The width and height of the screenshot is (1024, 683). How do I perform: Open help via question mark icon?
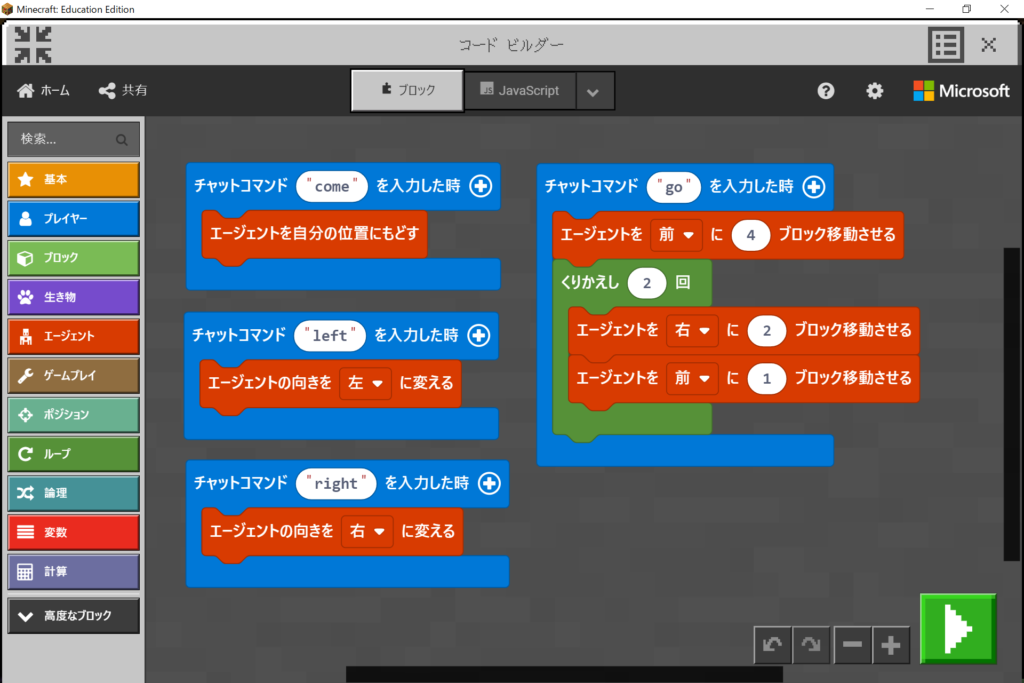(x=826, y=91)
